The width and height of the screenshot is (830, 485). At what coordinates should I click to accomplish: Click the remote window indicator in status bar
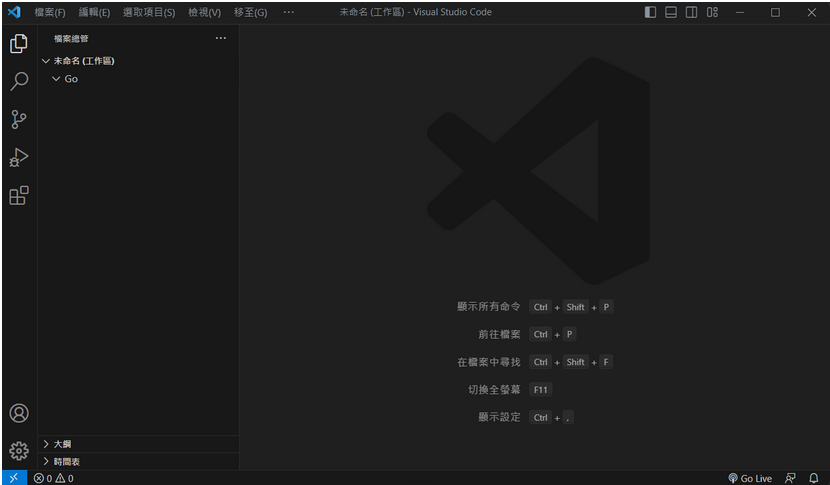tap(14, 478)
